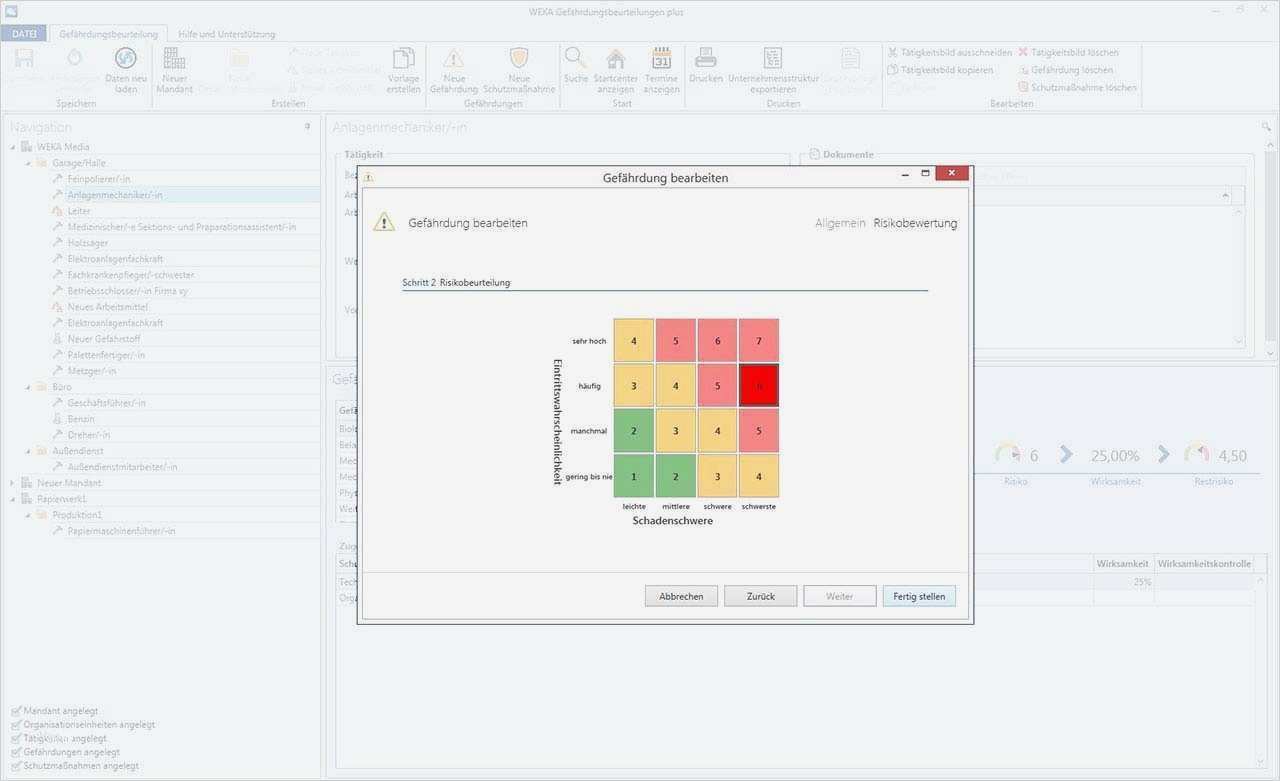Collapse the Produktion1 node arrow
The height and width of the screenshot is (781, 1280).
pyautogui.click(x=28, y=515)
